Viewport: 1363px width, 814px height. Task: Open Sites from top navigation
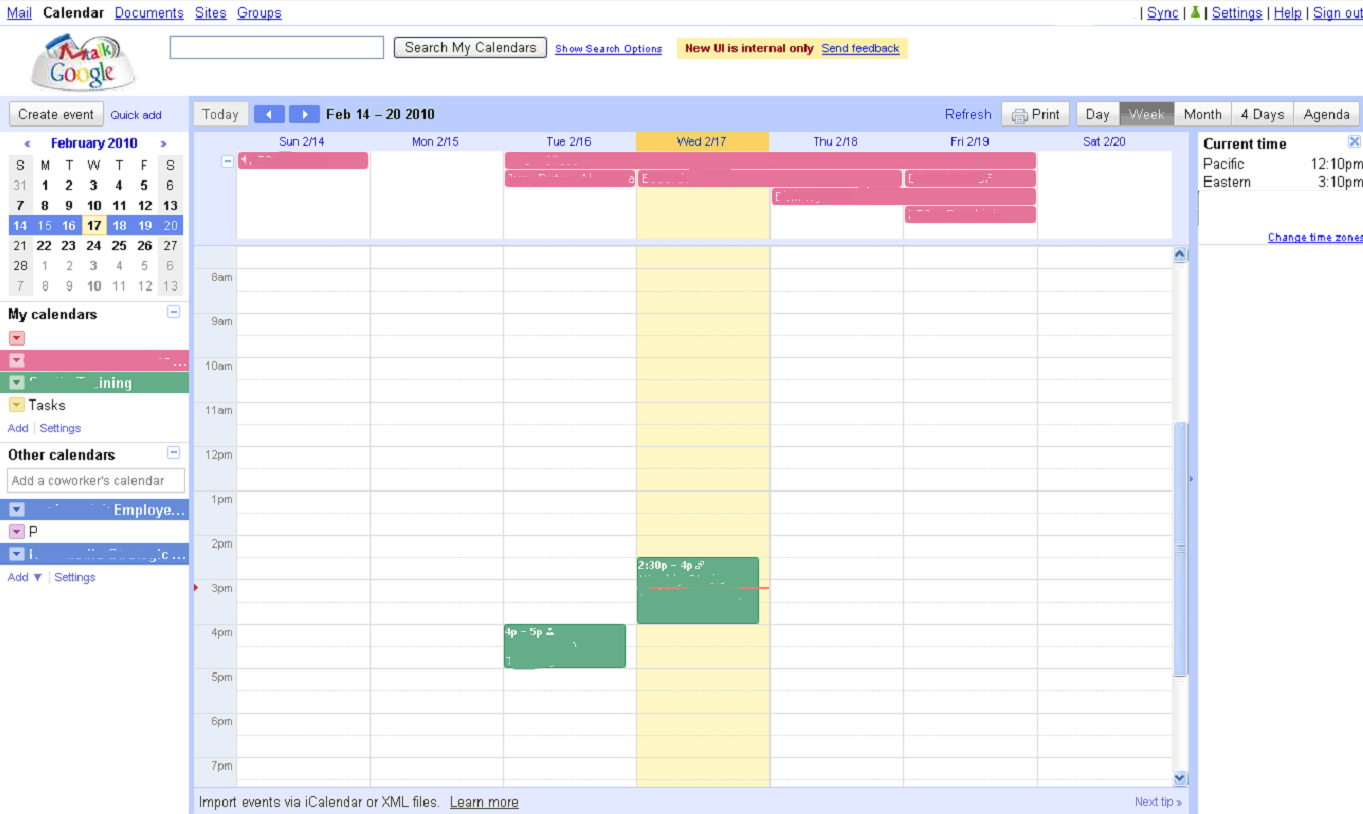point(211,13)
